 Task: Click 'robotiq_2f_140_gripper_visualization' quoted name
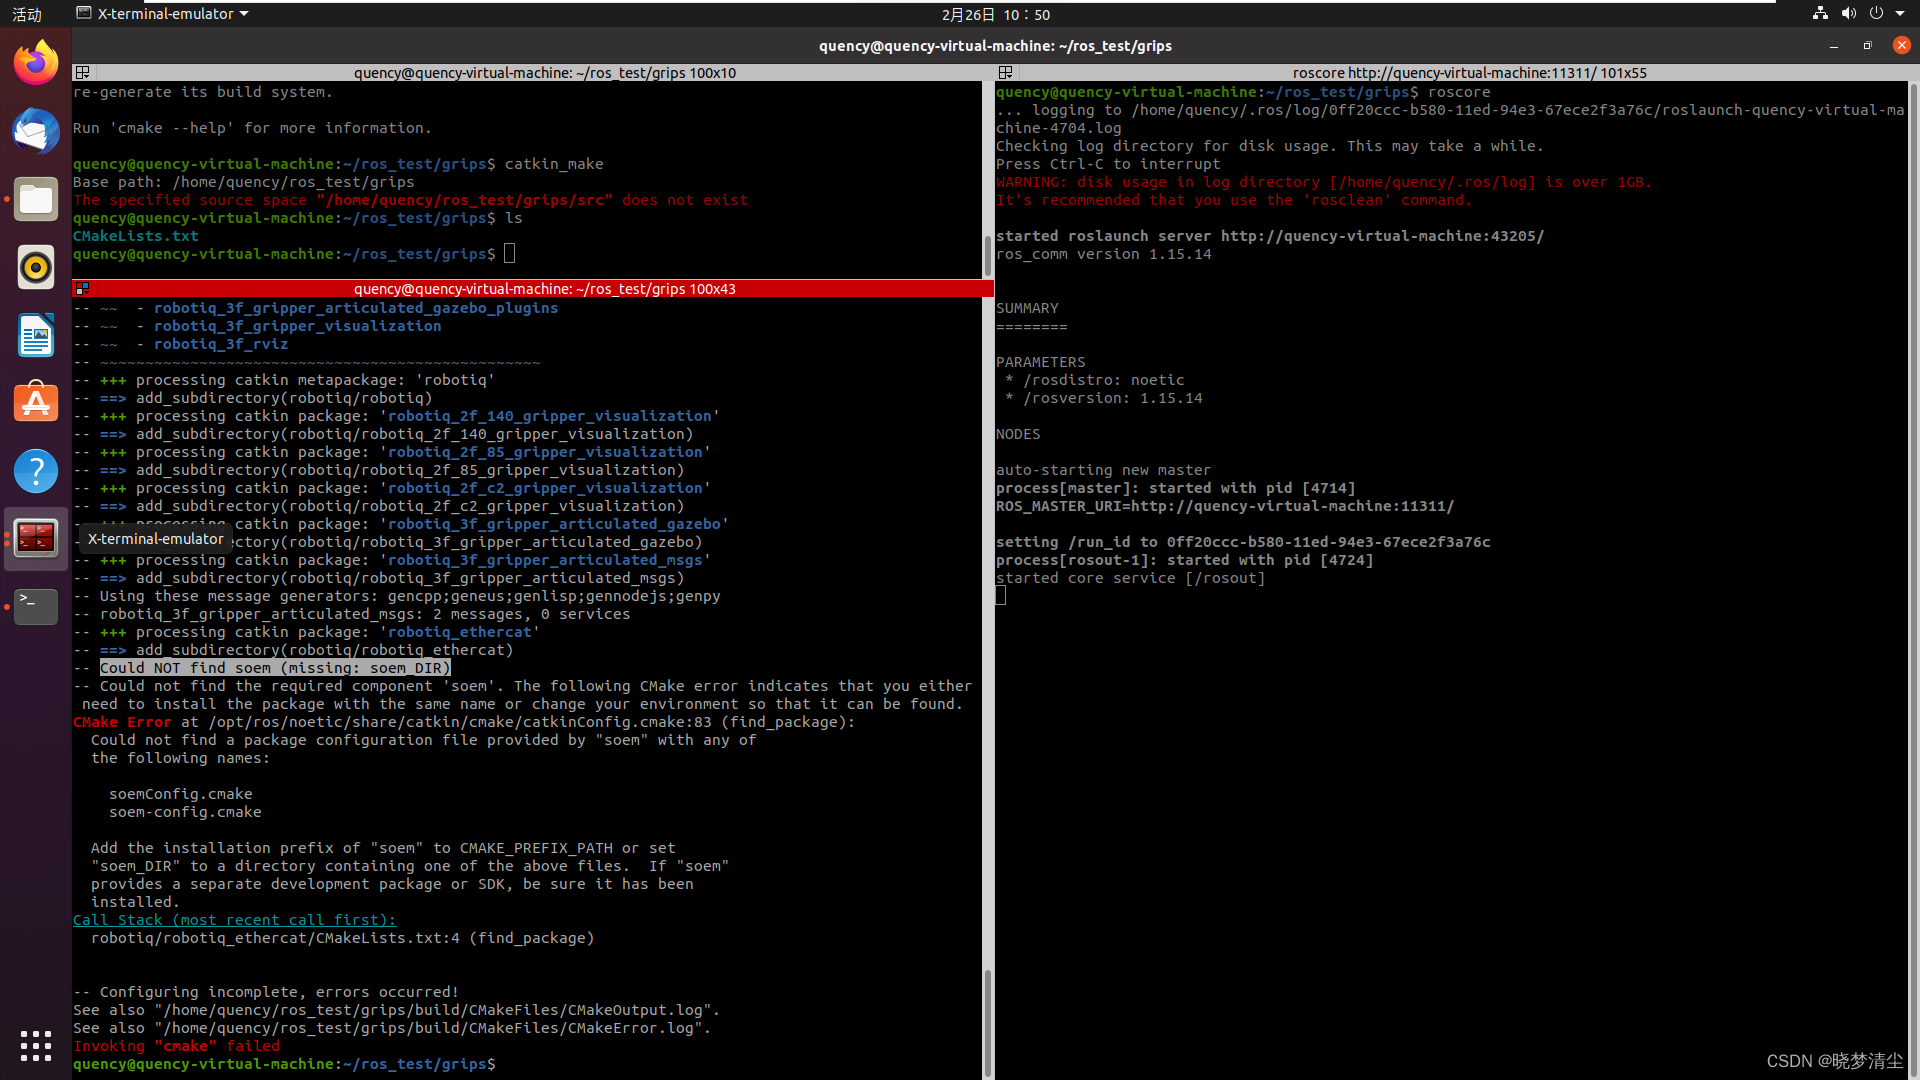[x=550, y=416]
